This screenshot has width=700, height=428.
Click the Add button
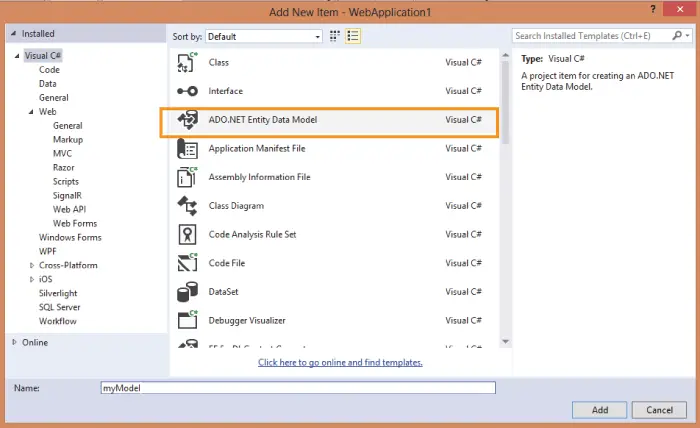coord(599,410)
